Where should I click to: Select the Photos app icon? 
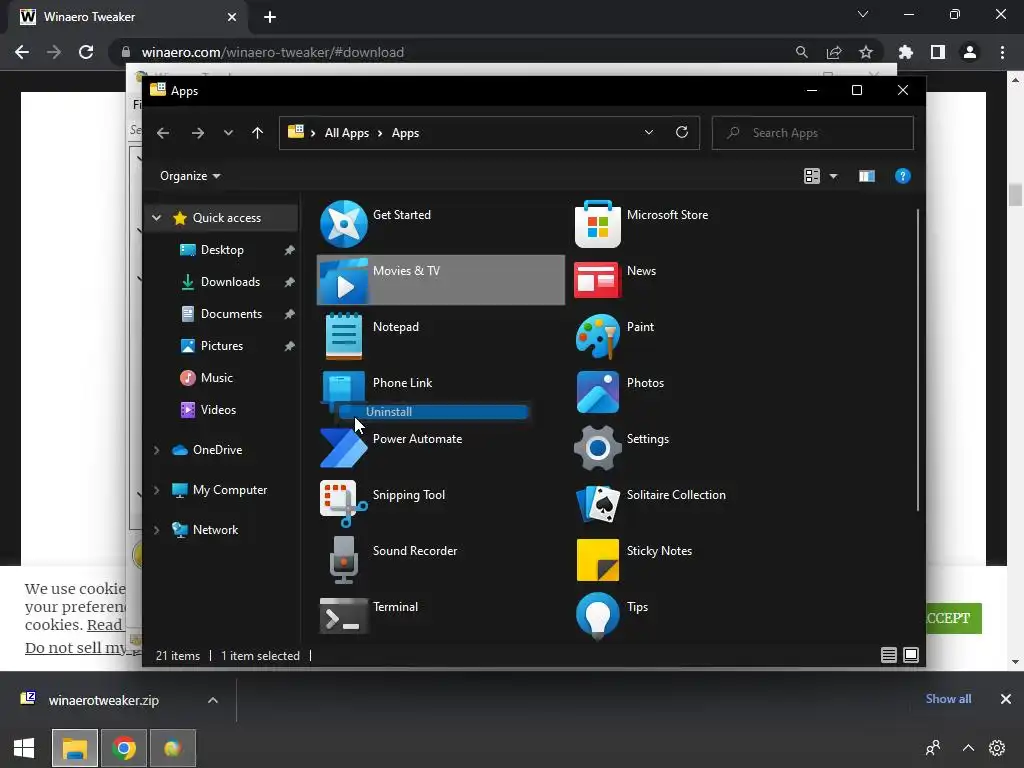click(598, 392)
